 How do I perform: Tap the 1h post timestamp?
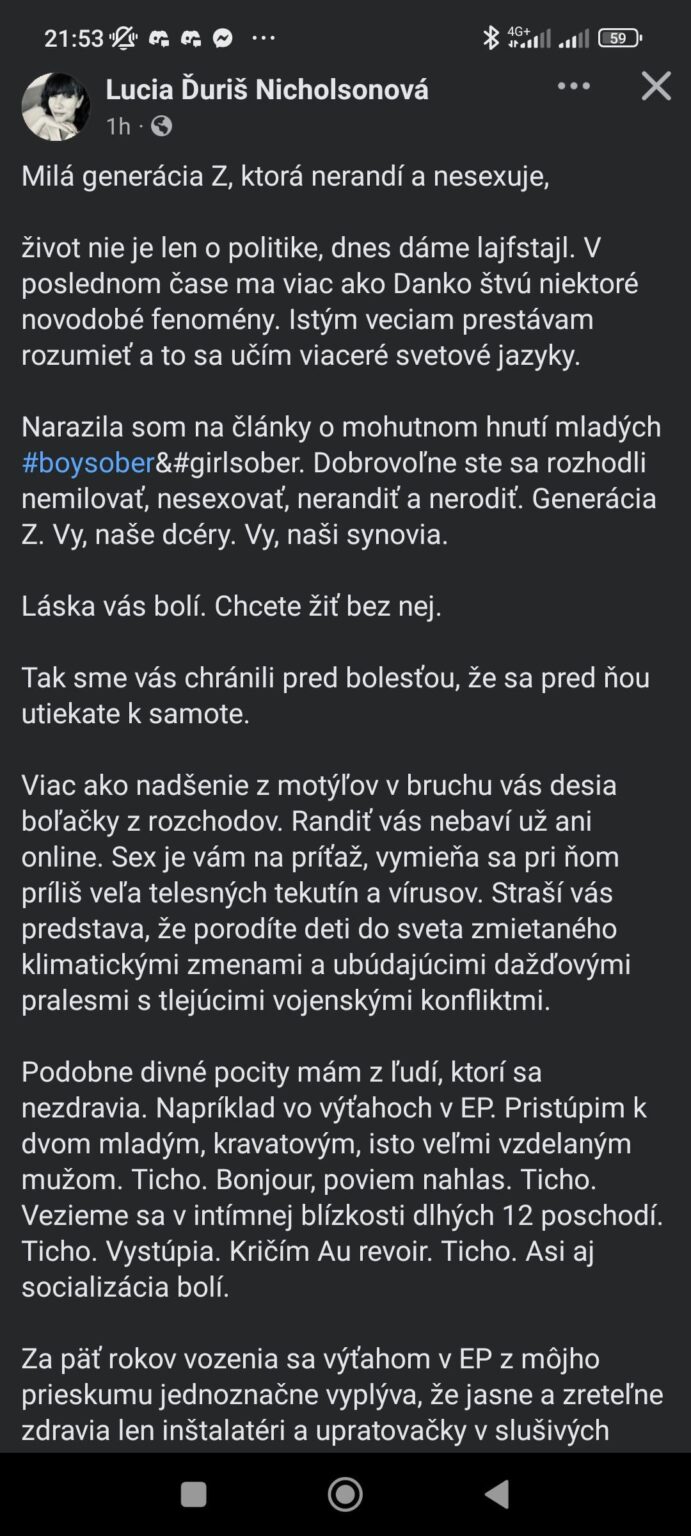click(x=118, y=126)
